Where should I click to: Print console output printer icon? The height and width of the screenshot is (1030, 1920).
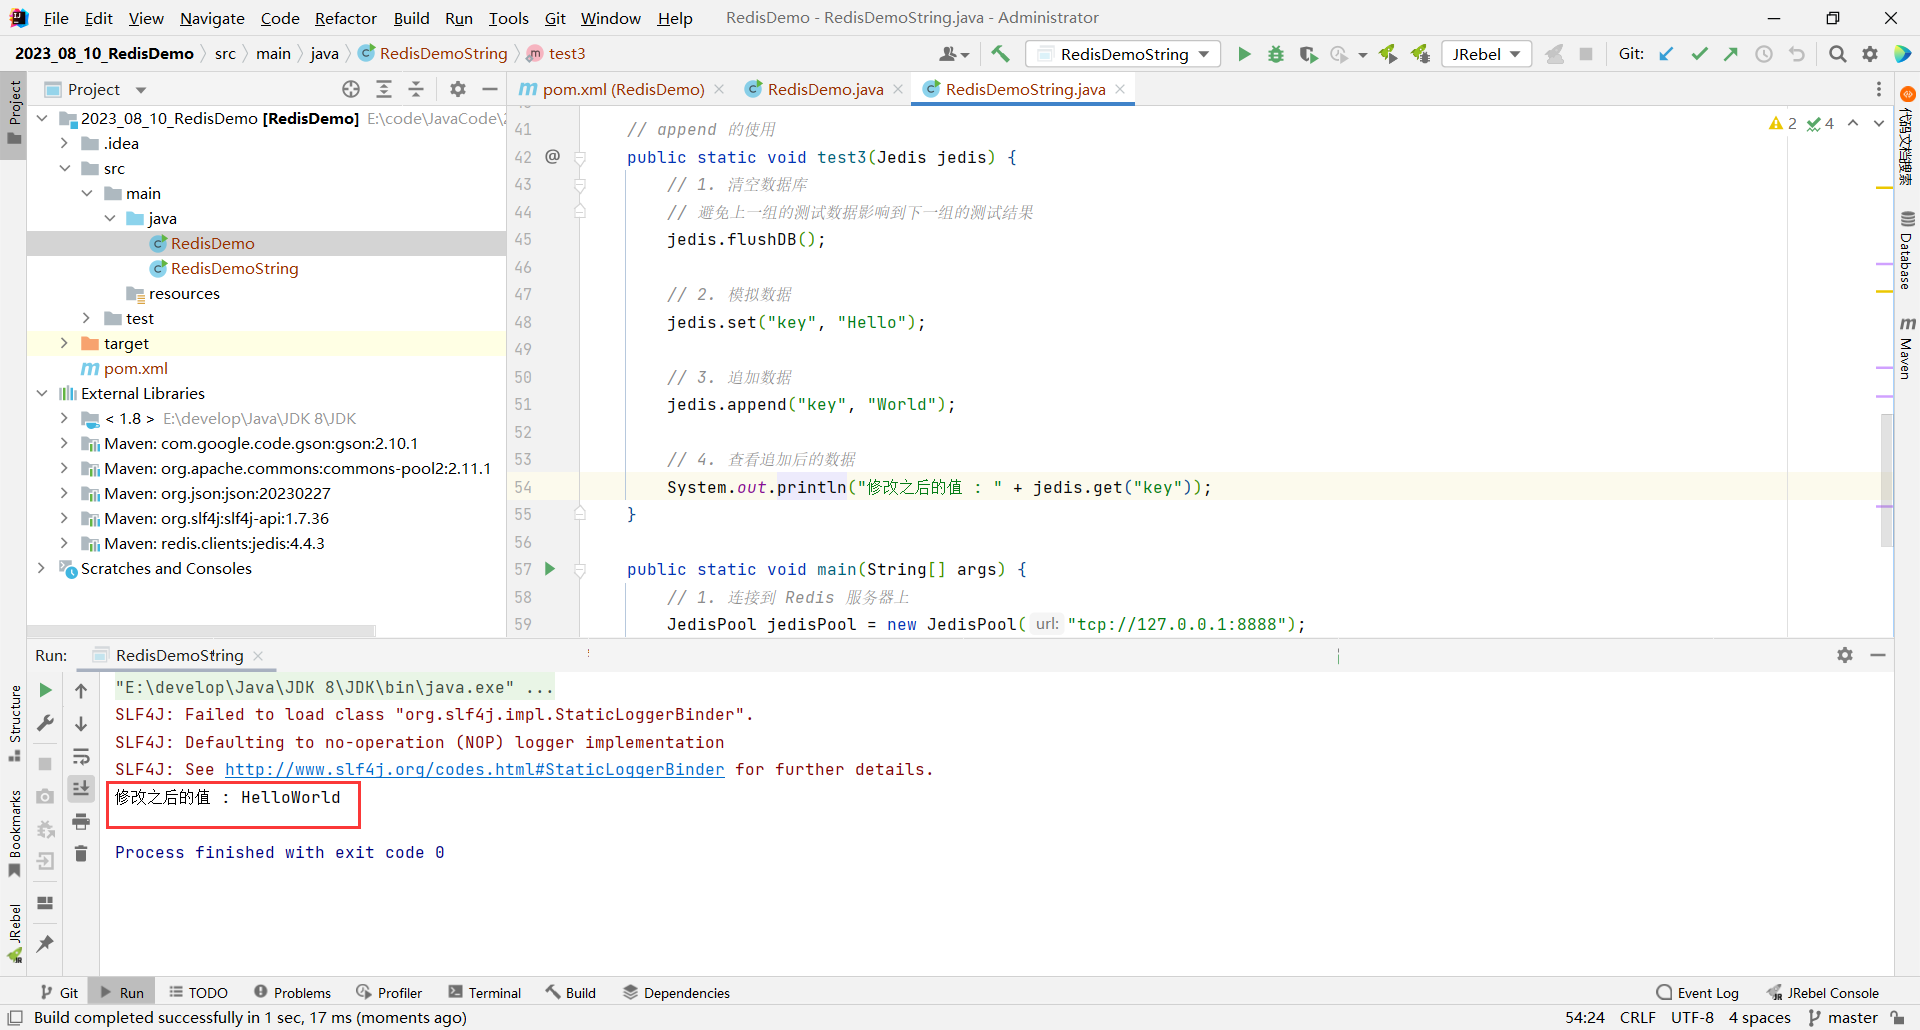point(81,821)
